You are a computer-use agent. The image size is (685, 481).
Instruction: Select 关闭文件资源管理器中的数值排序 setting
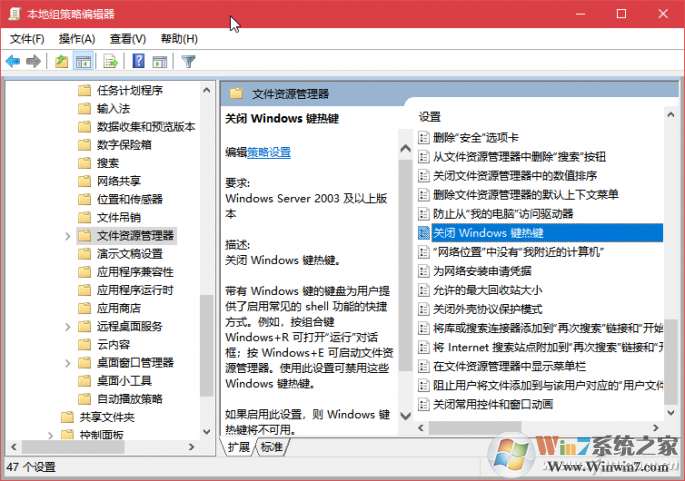[x=515, y=176]
